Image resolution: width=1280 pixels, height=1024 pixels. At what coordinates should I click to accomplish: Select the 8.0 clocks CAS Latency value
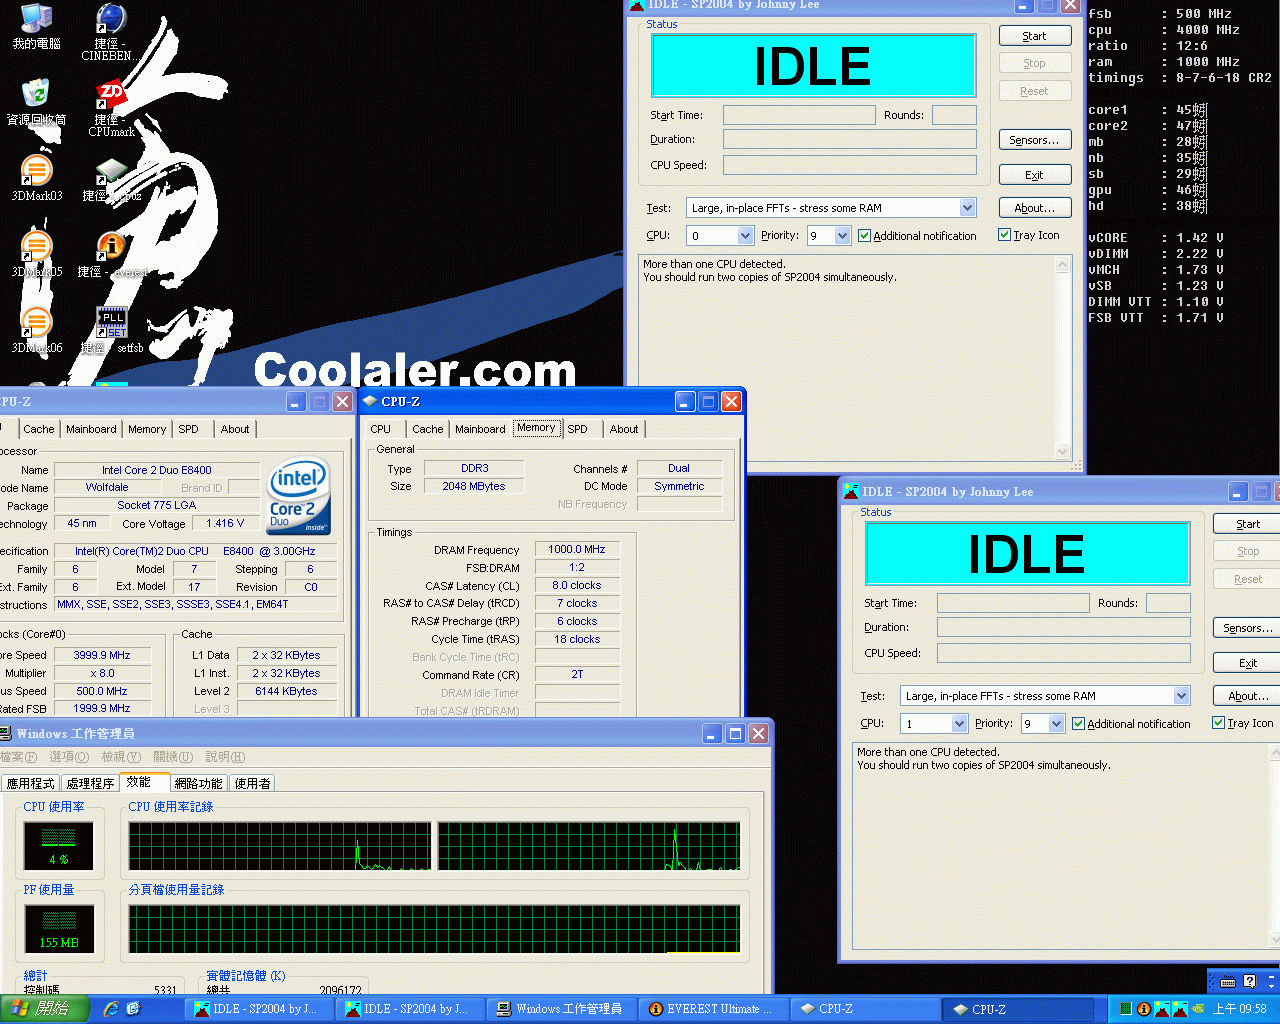576,585
